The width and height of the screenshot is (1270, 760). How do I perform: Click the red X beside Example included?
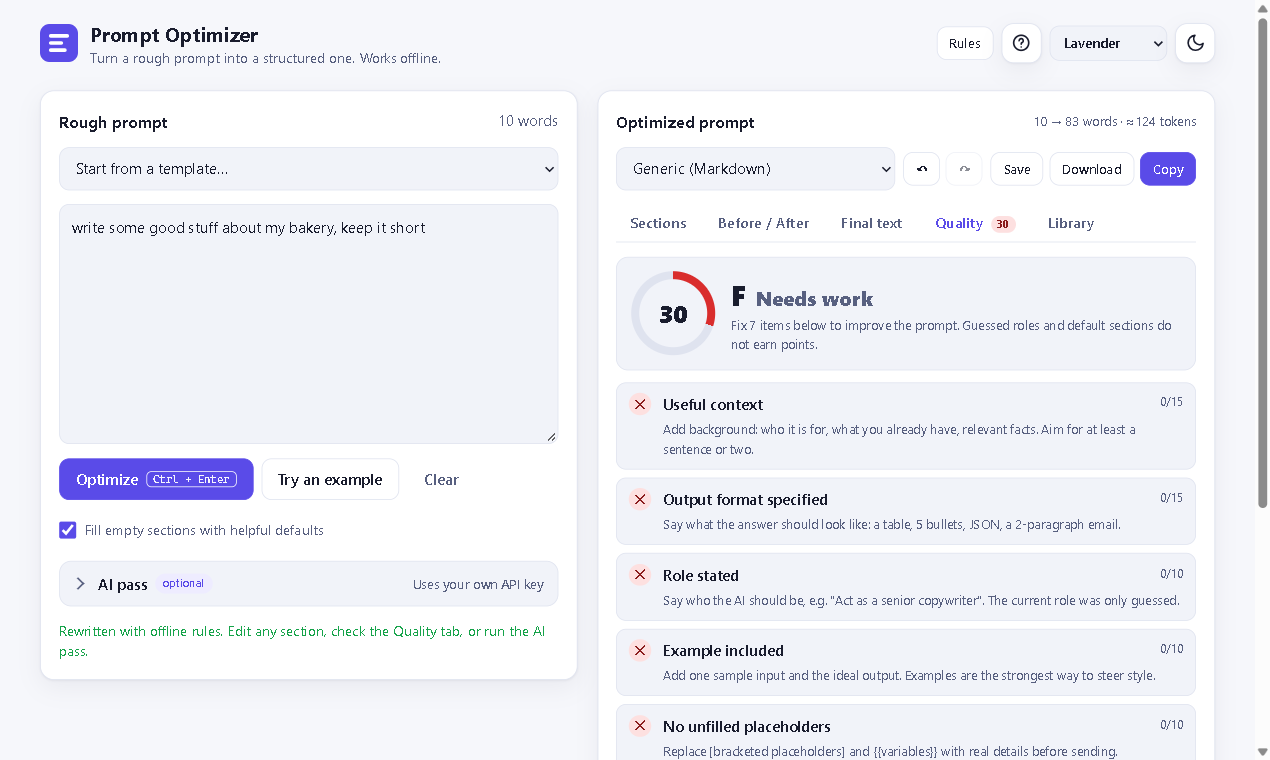(x=640, y=650)
